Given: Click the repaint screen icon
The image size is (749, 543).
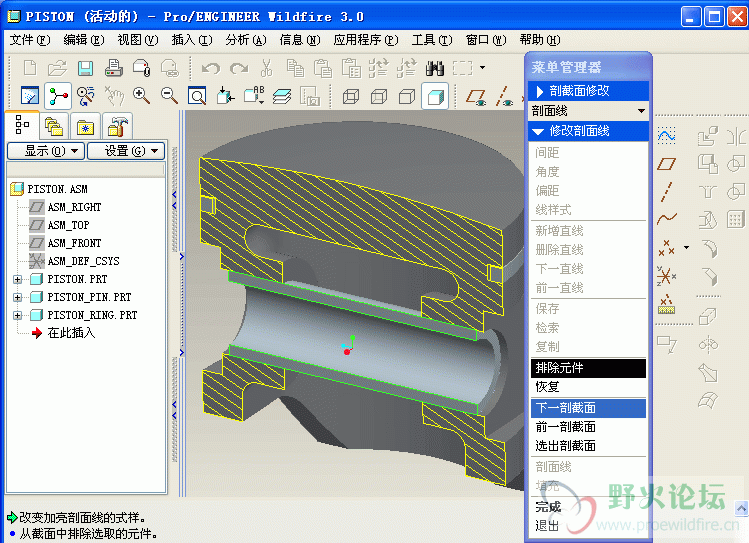Looking at the screenshot, I should (30, 96).
